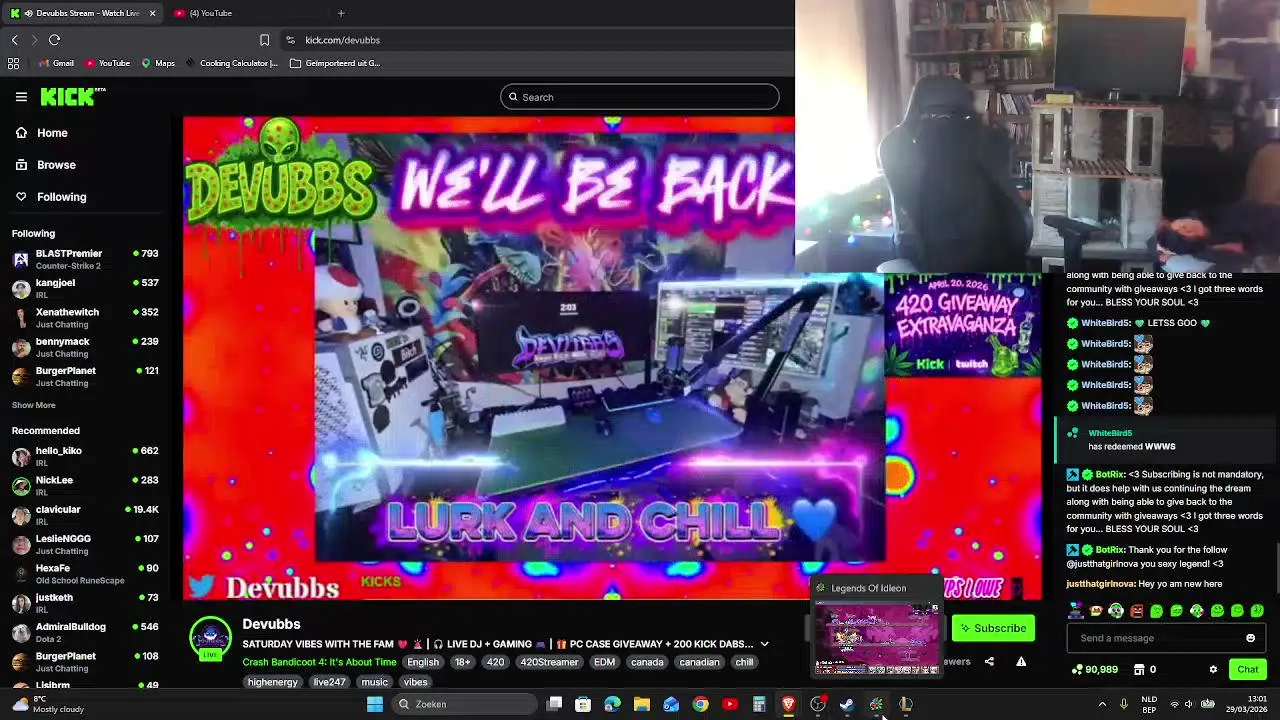Open the YouTube bookmark
Viewport: 1280px width, 720px height.
click(107, 63)
